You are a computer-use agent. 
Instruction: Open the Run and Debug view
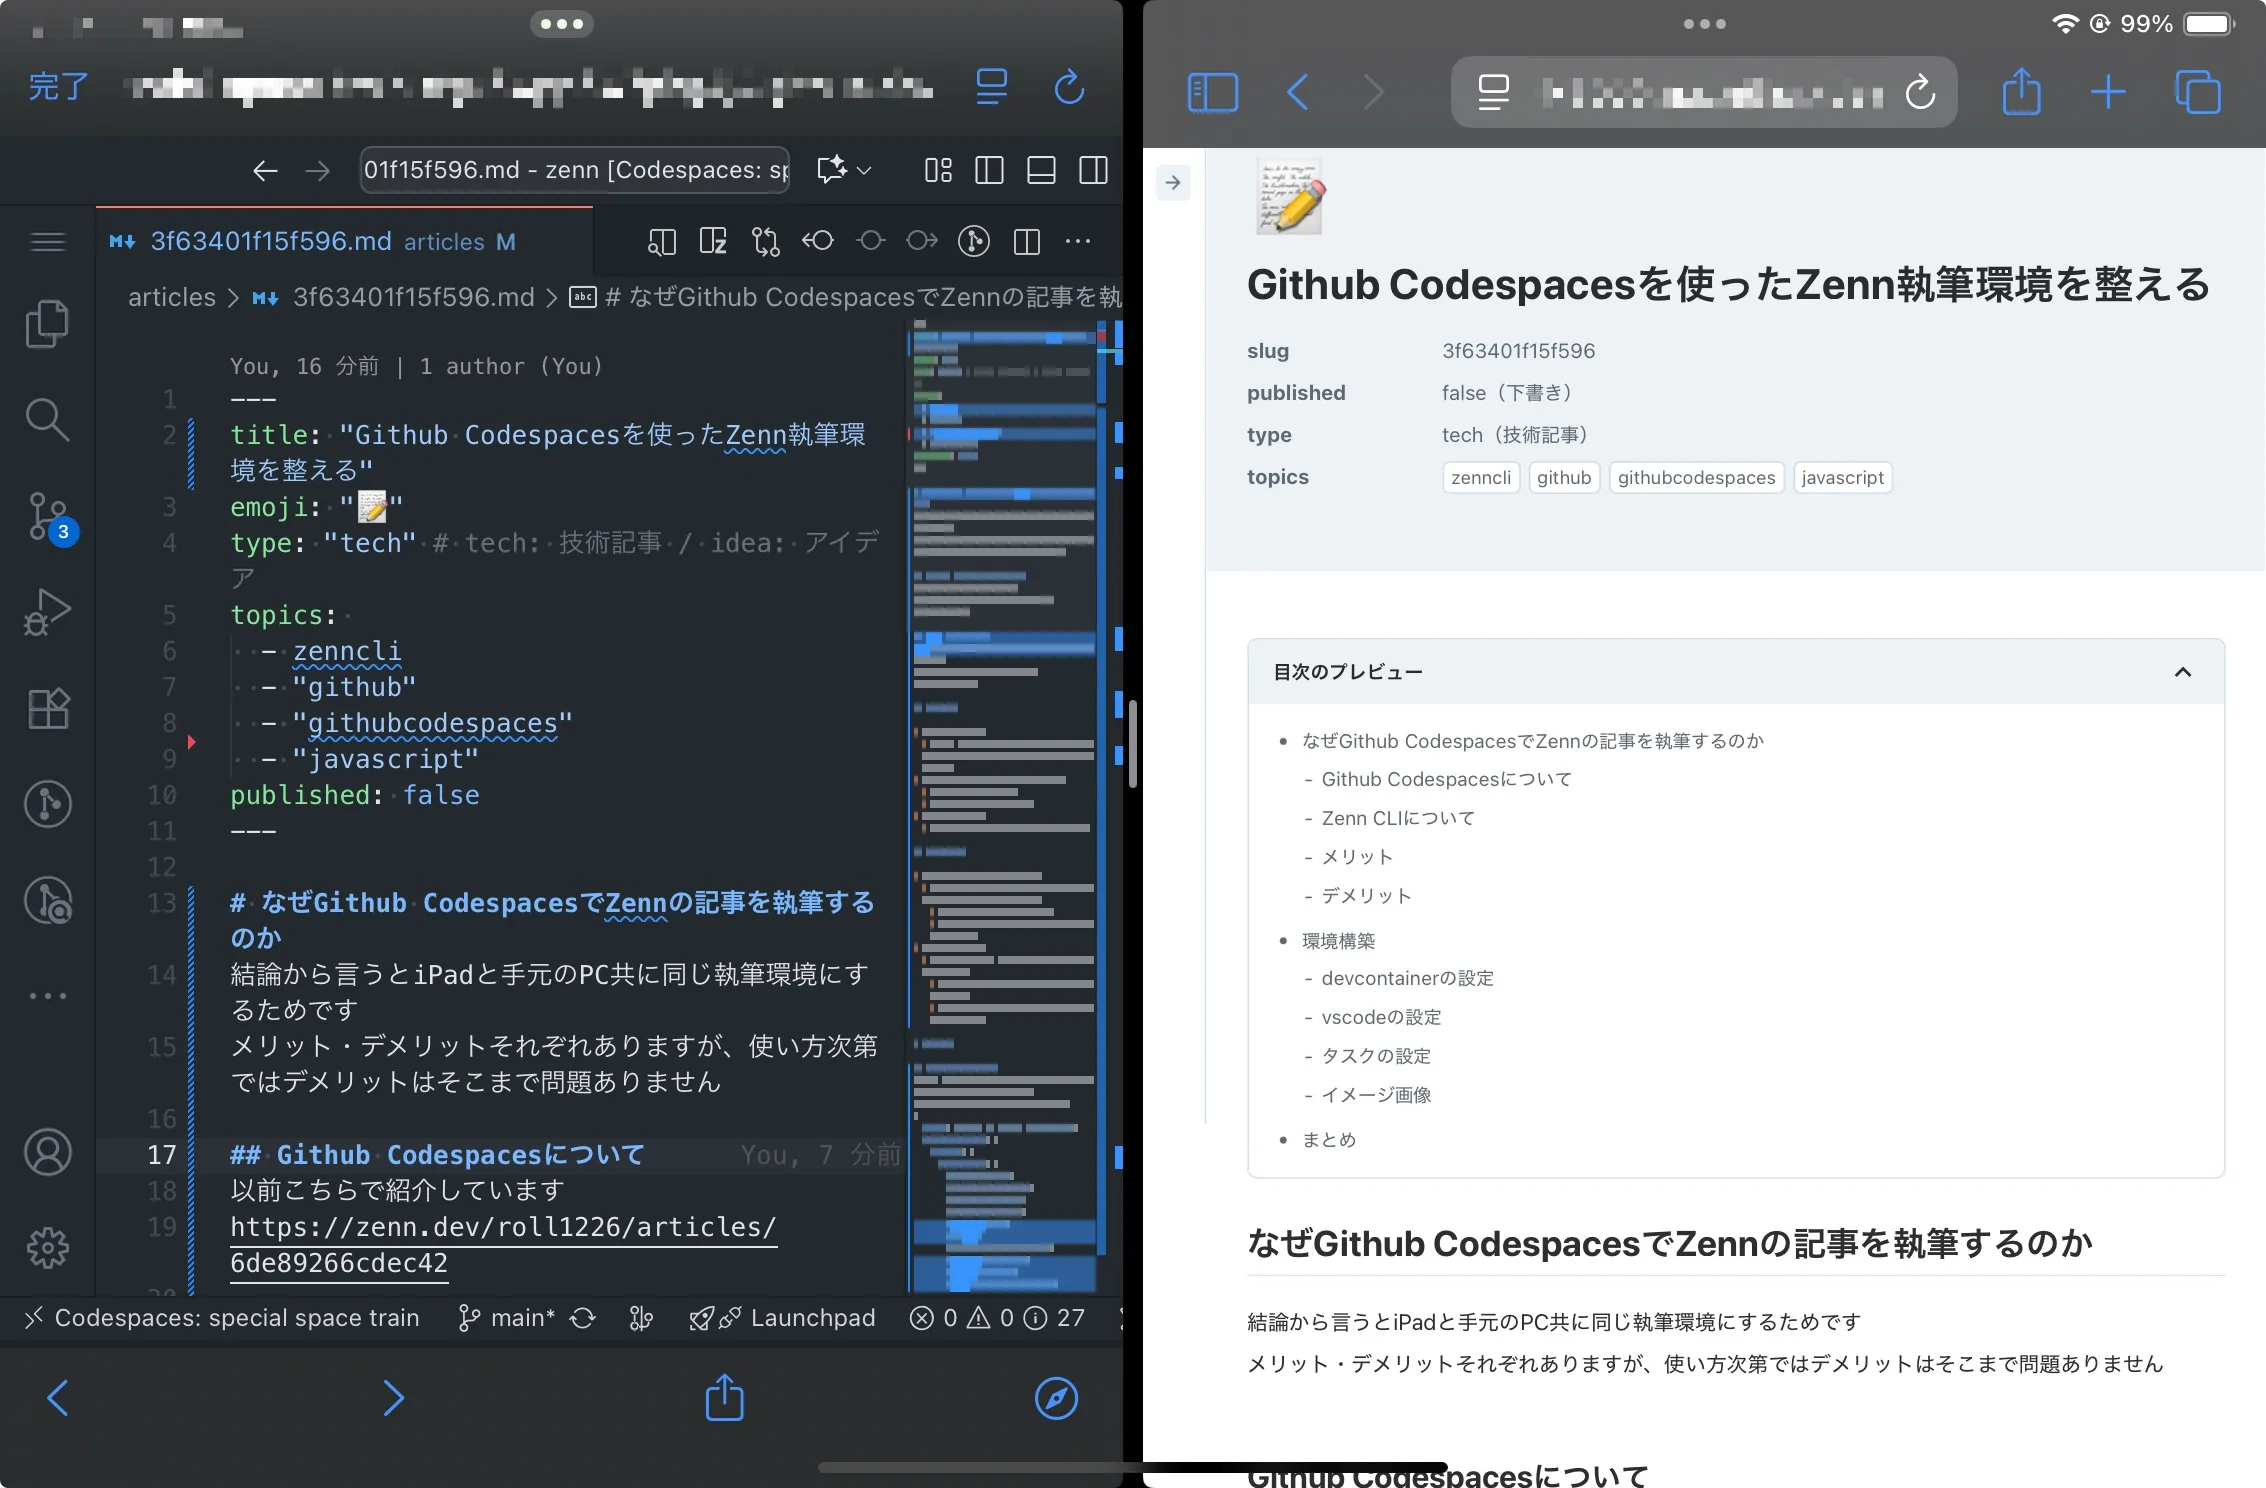[x=47, y=610]
